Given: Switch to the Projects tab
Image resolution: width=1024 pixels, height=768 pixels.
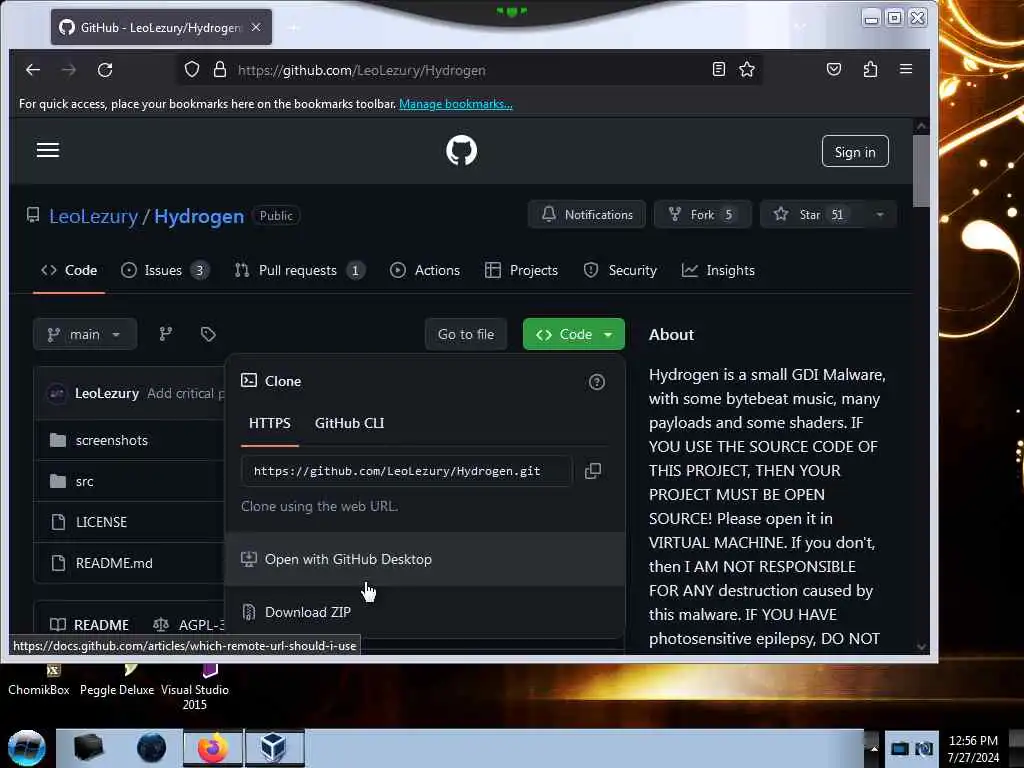Looking at the screenshot, I should tap(521, 270).
